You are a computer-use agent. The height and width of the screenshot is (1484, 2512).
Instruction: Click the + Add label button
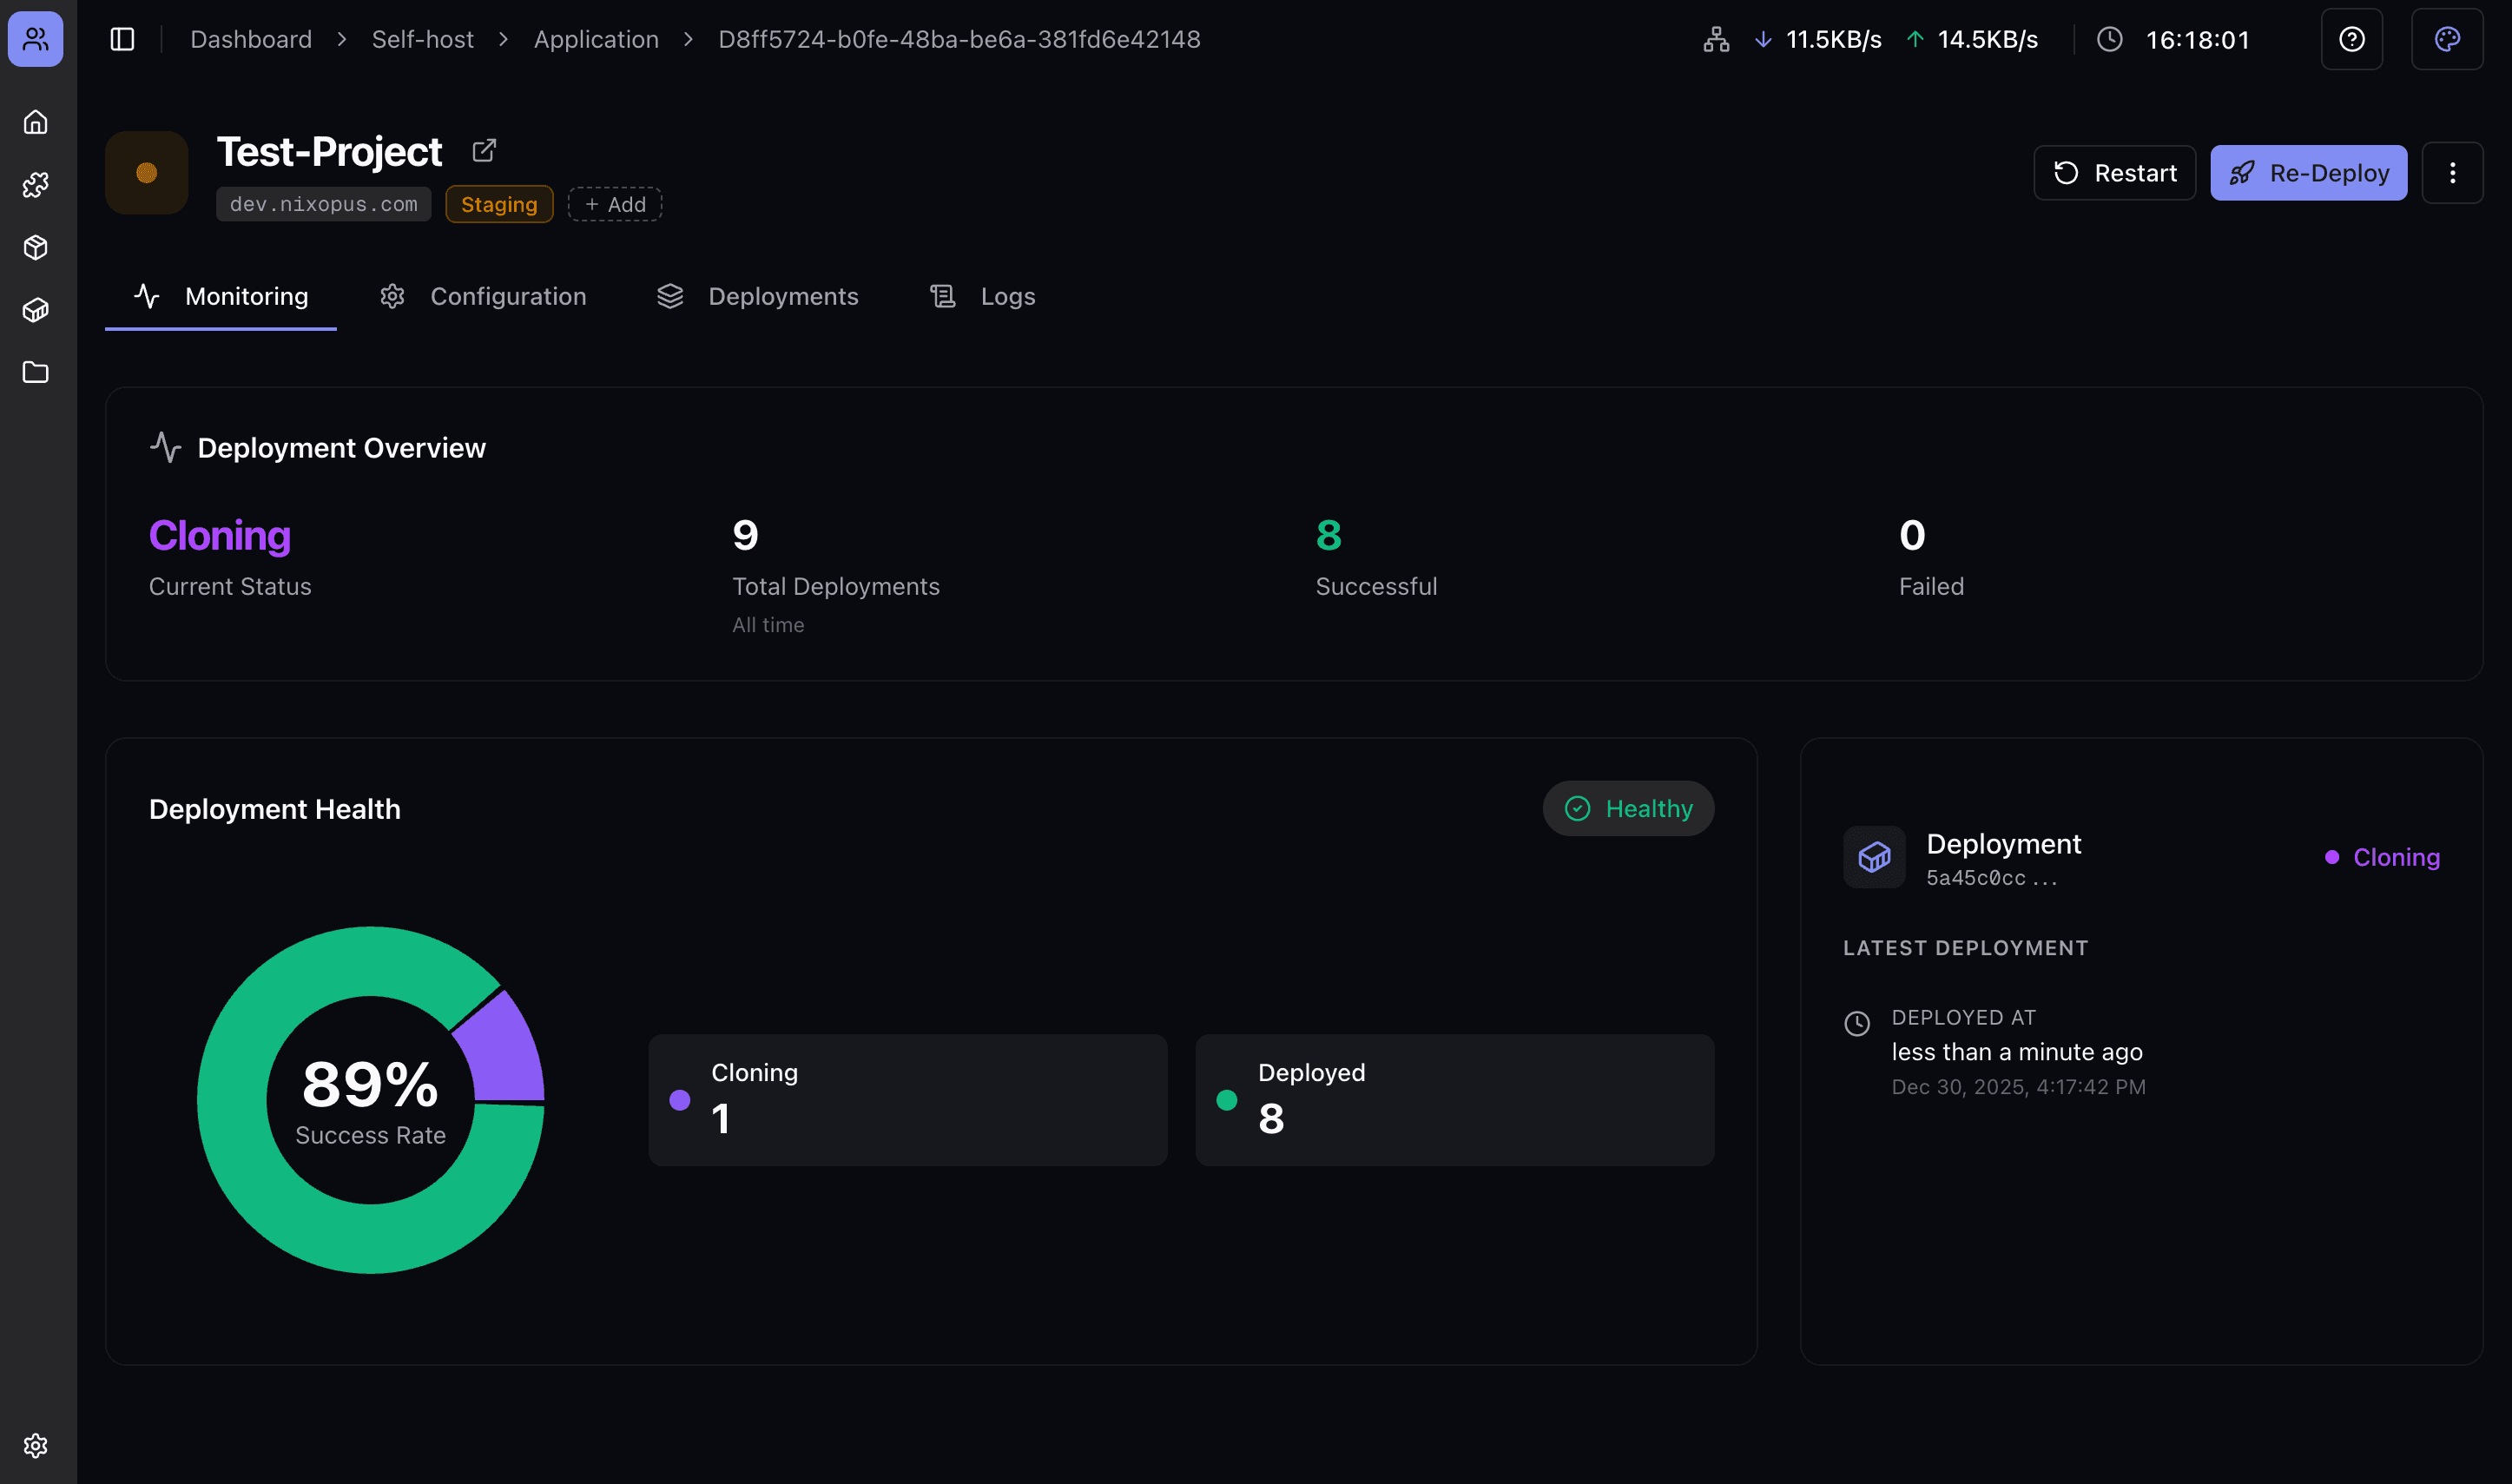coord(615,204)
